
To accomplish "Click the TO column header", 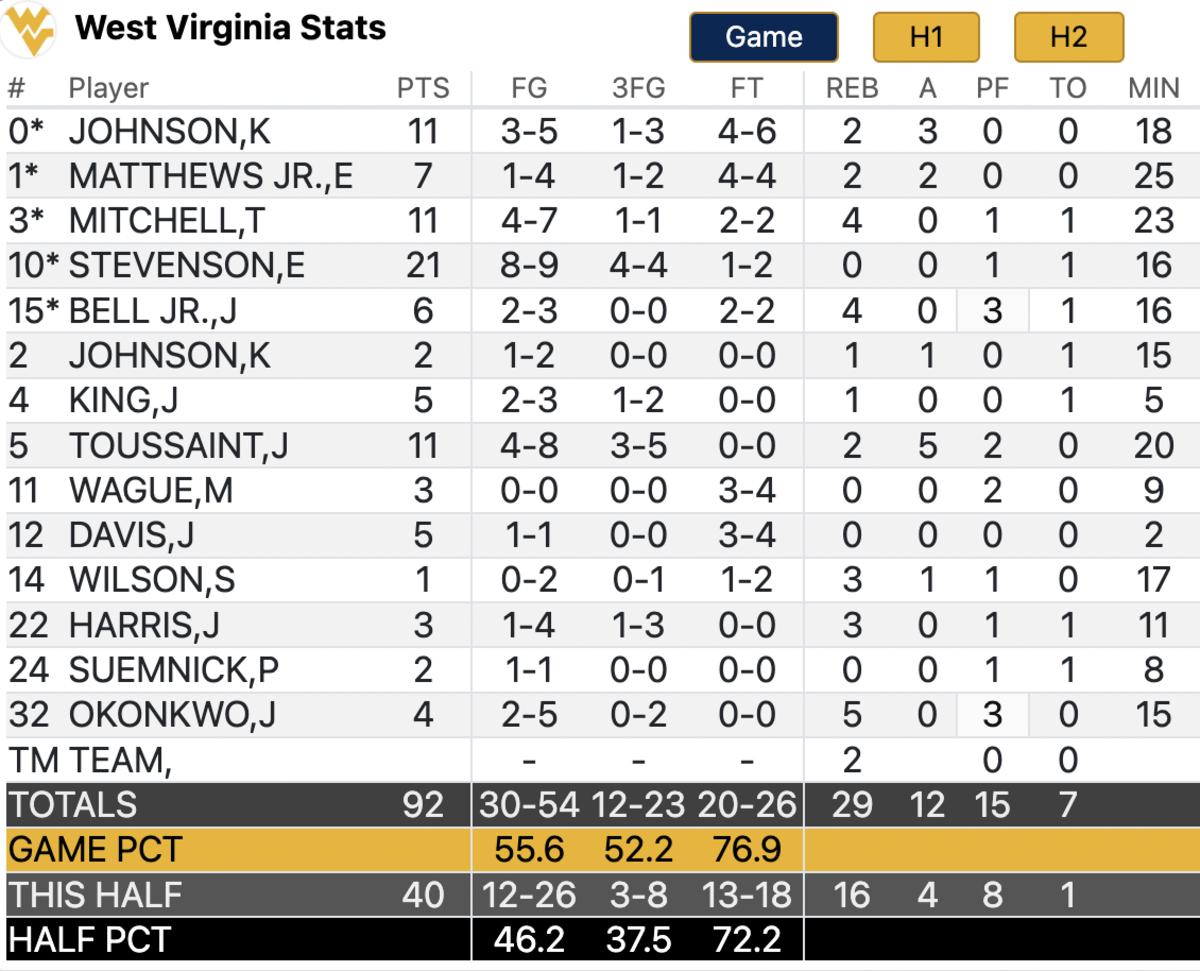I will click(x=1067, y=88).
